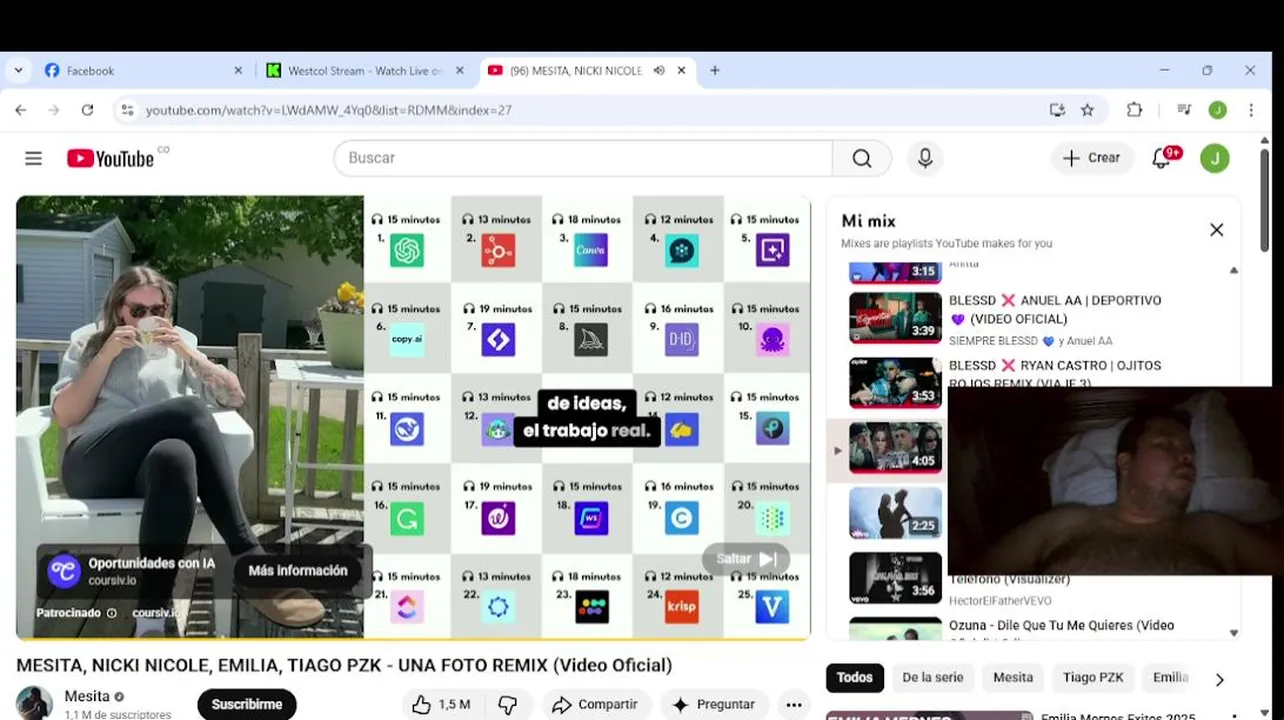The image size is (1284, 720).
Task: Select the playlist video with 2:25 duration
Action: 895,512
